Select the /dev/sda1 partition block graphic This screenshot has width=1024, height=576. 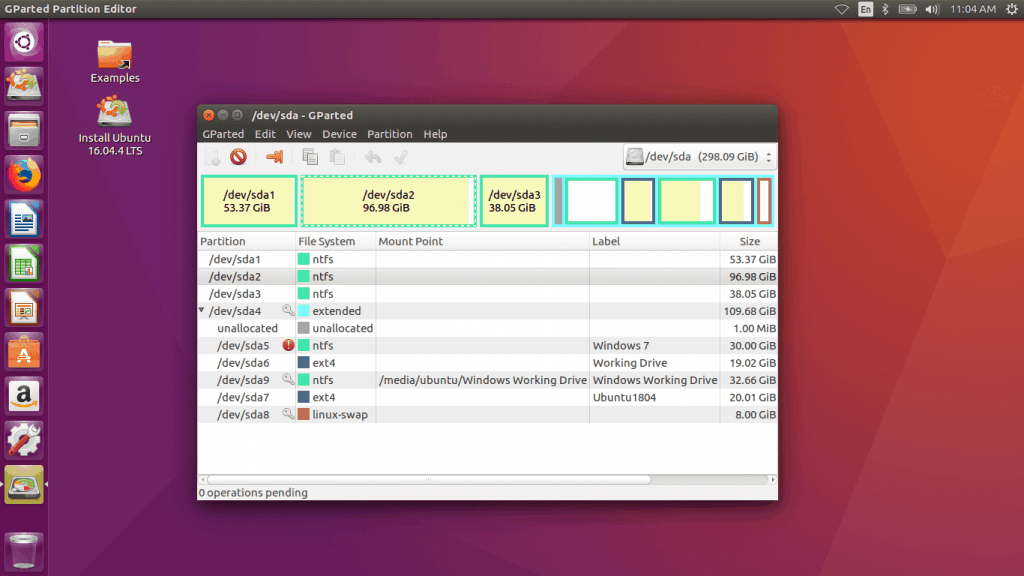tap(248, 200)
